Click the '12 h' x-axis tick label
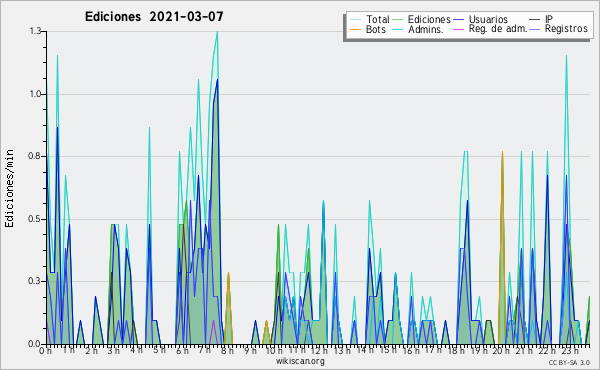 [319, 351]
